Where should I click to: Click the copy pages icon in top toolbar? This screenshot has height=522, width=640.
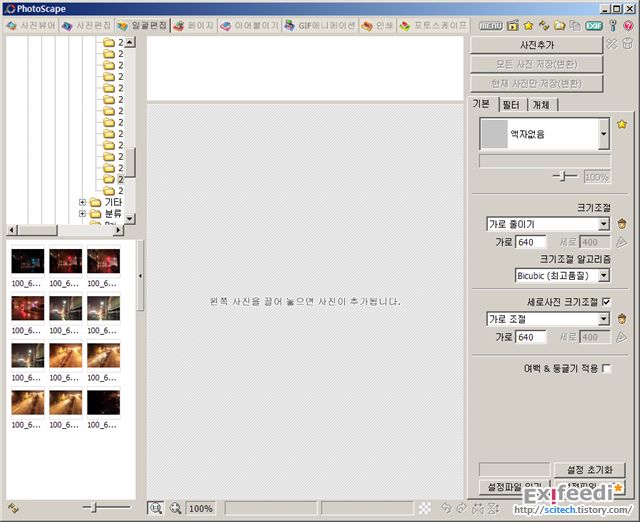pos(575,26)
